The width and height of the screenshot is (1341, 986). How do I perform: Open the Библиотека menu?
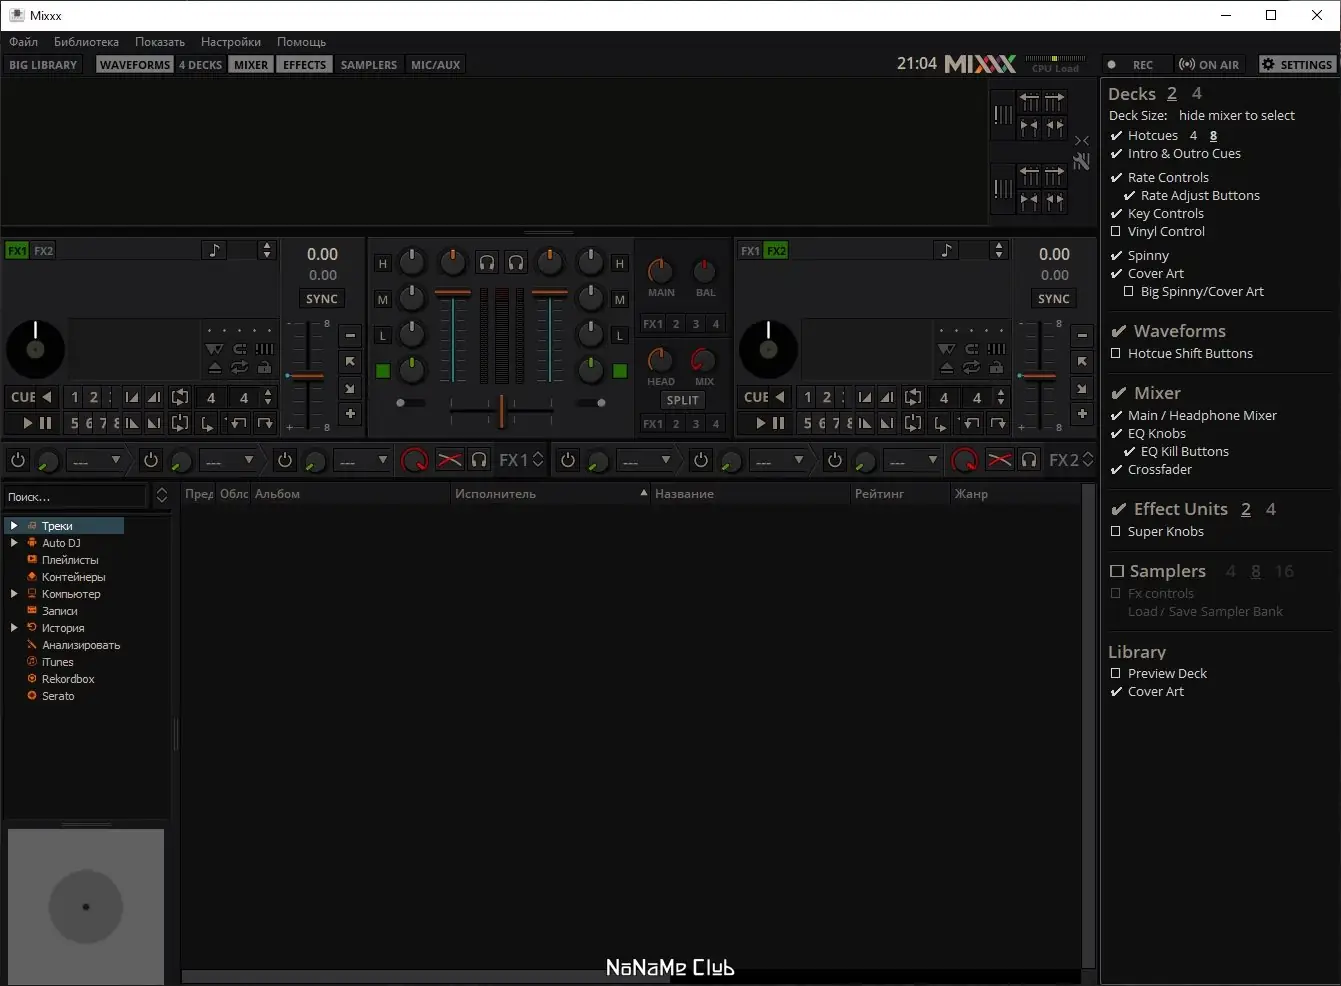click(x=86, y=42)
